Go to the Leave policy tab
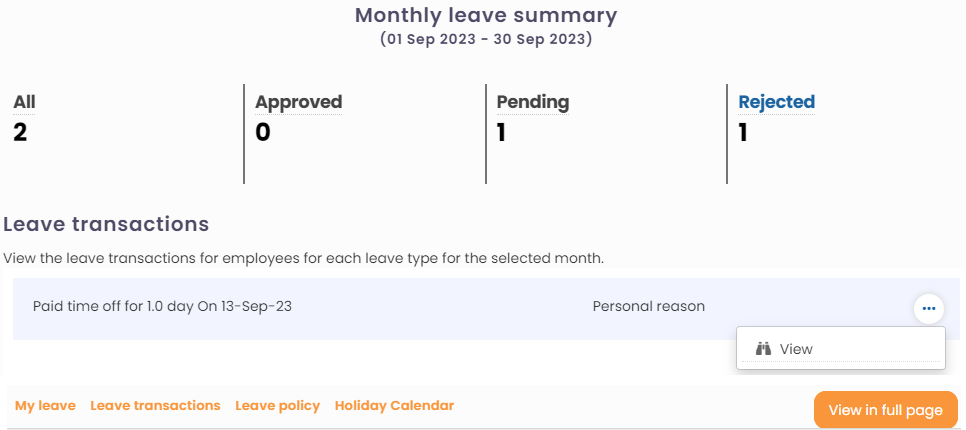 (277, 406)
